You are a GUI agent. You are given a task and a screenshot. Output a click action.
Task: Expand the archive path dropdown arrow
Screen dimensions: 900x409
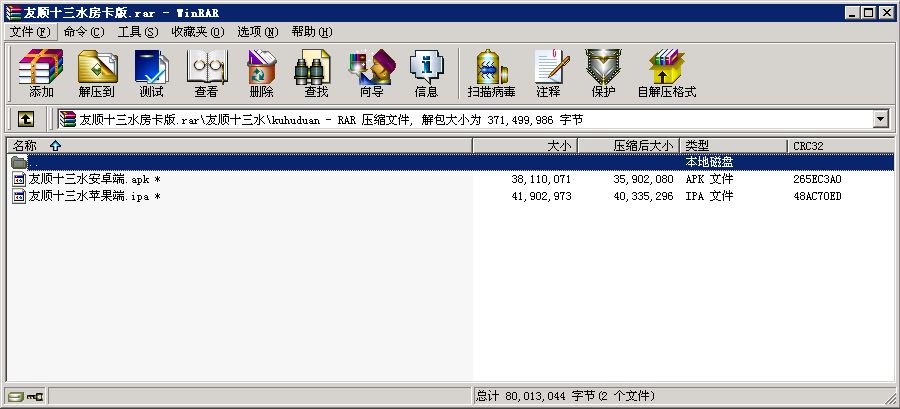881,119
